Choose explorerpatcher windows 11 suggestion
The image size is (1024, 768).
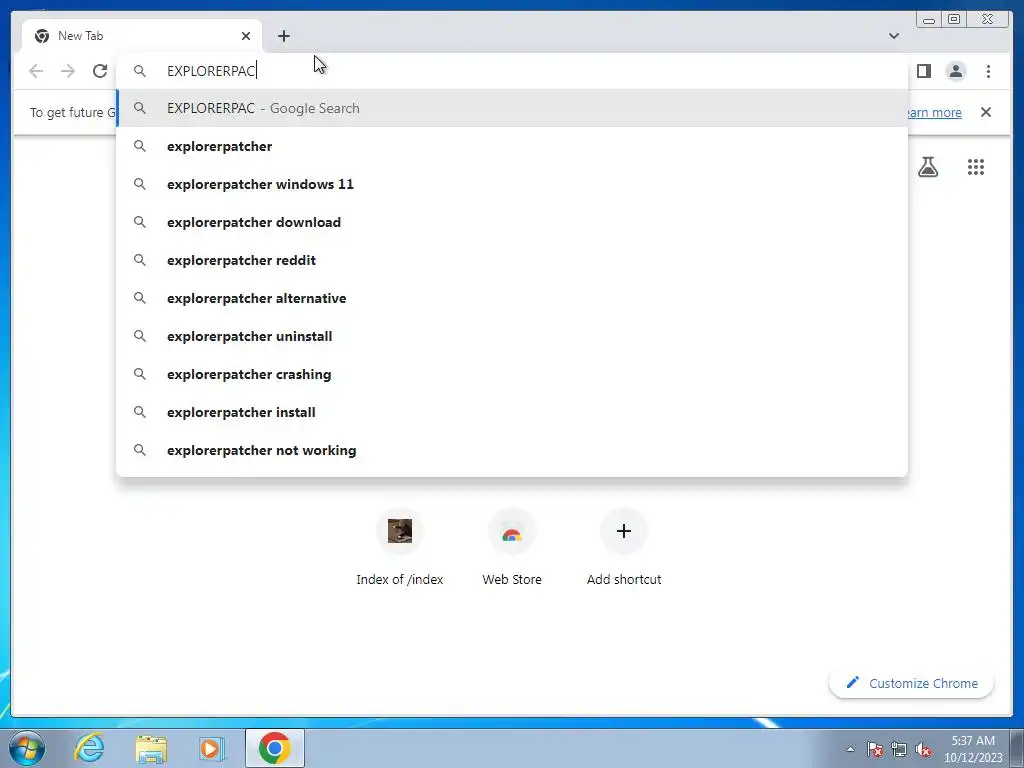click(512, 184)
